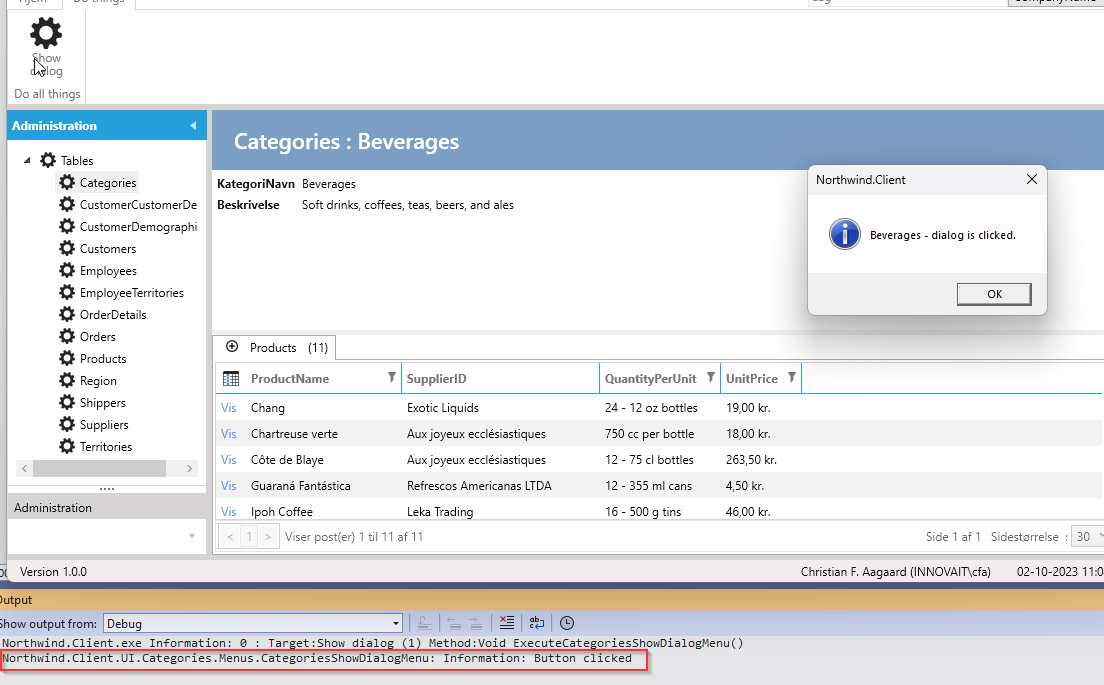Click the gear icon next to Suppliers

[x=67, y=424]
